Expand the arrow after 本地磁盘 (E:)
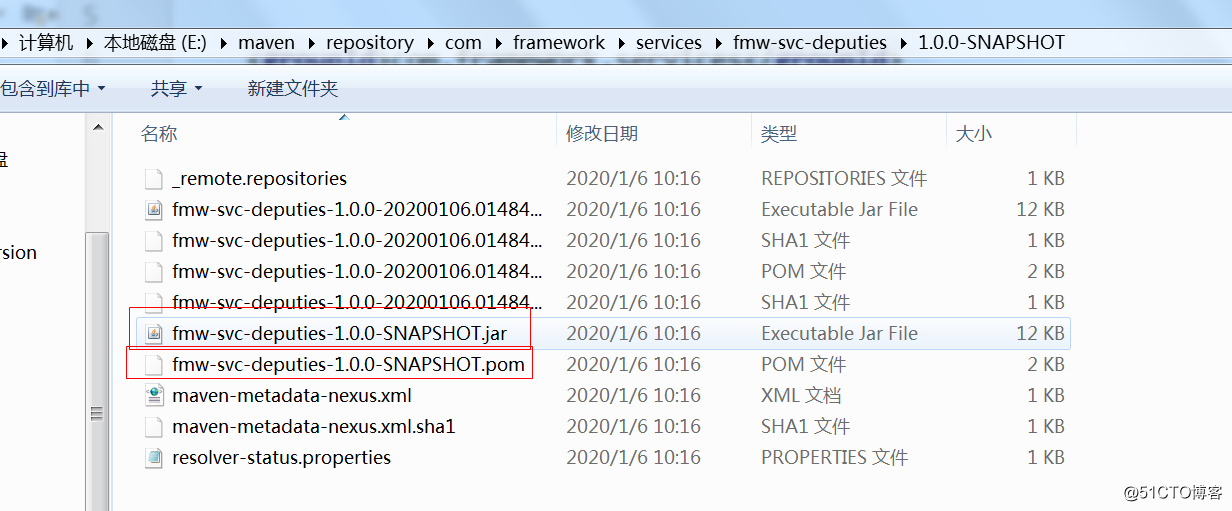The width and height of the screenshot is (1232, 511). pos(222,43)
